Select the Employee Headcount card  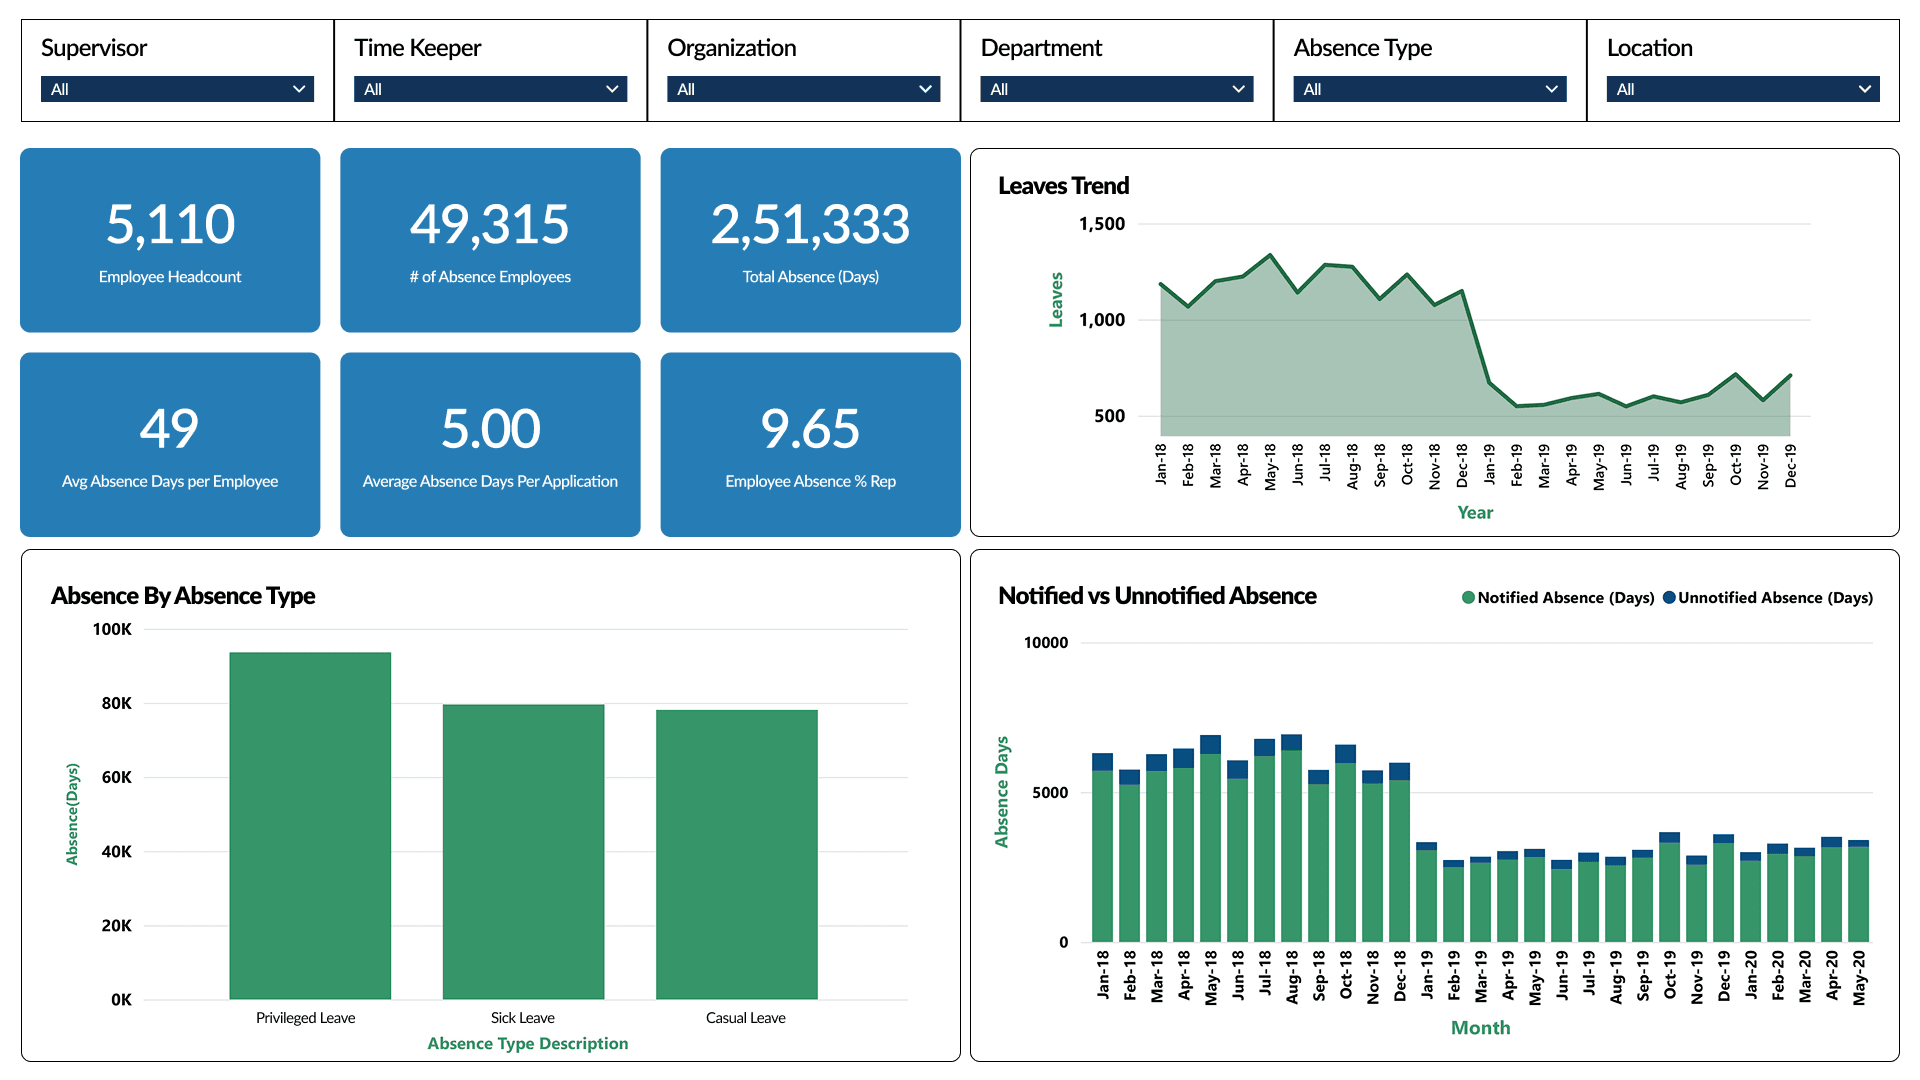[x=170, y=240]
